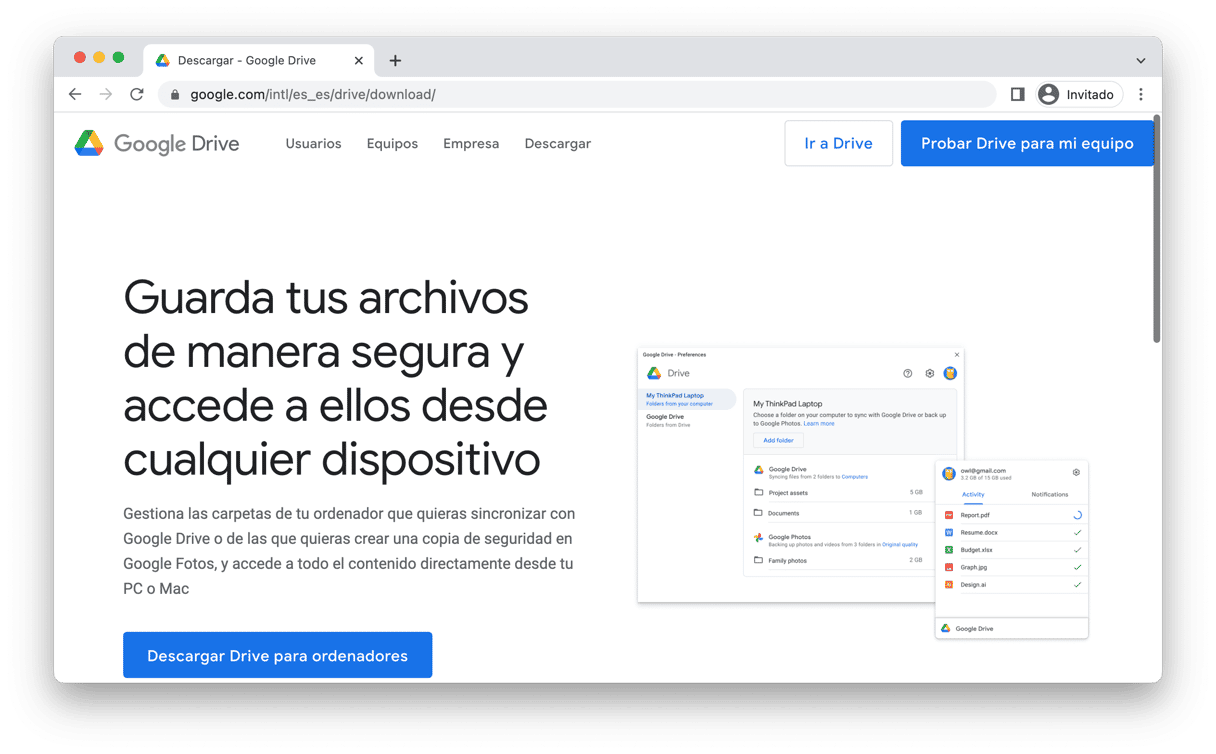Click Probar Drive para mi equipo

(x=1027, y=143)
